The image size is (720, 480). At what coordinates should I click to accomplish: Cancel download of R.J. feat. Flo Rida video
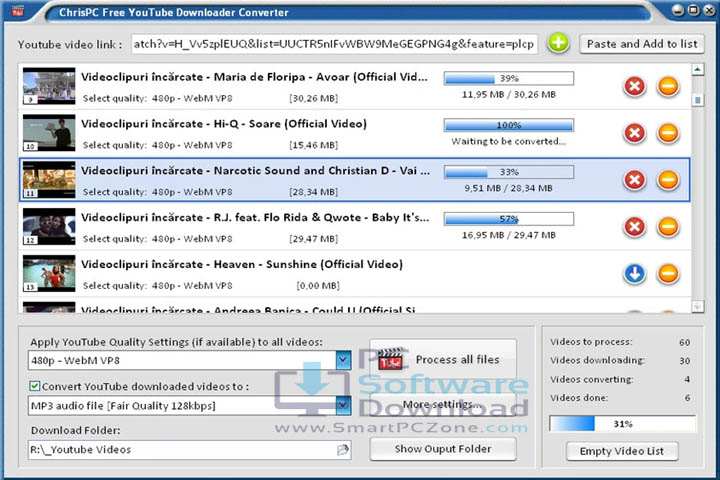click(x=635, y=226)
